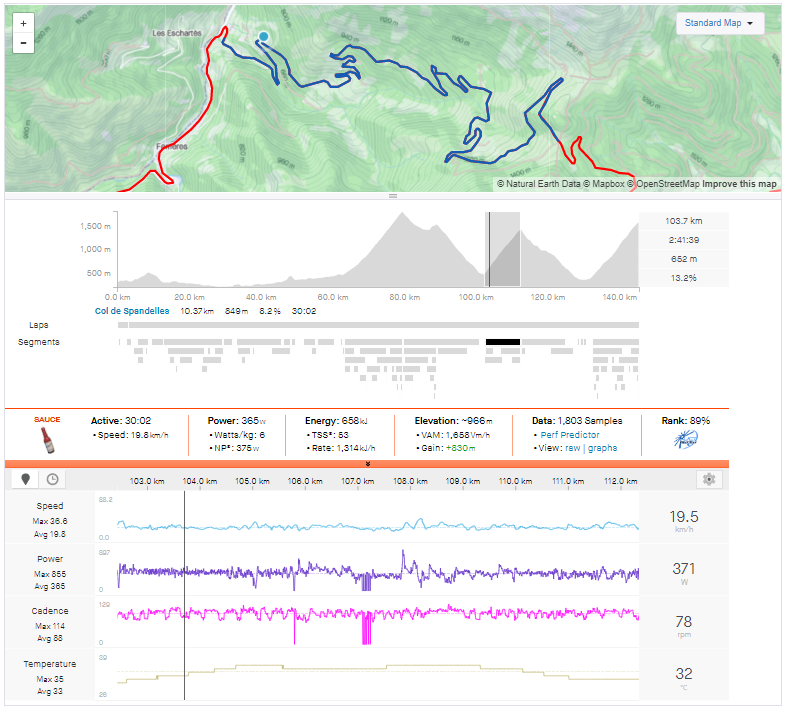Click the Sauce bottle logo
The width and height of the screenshot is (789, 712).
tap(47, 440)
